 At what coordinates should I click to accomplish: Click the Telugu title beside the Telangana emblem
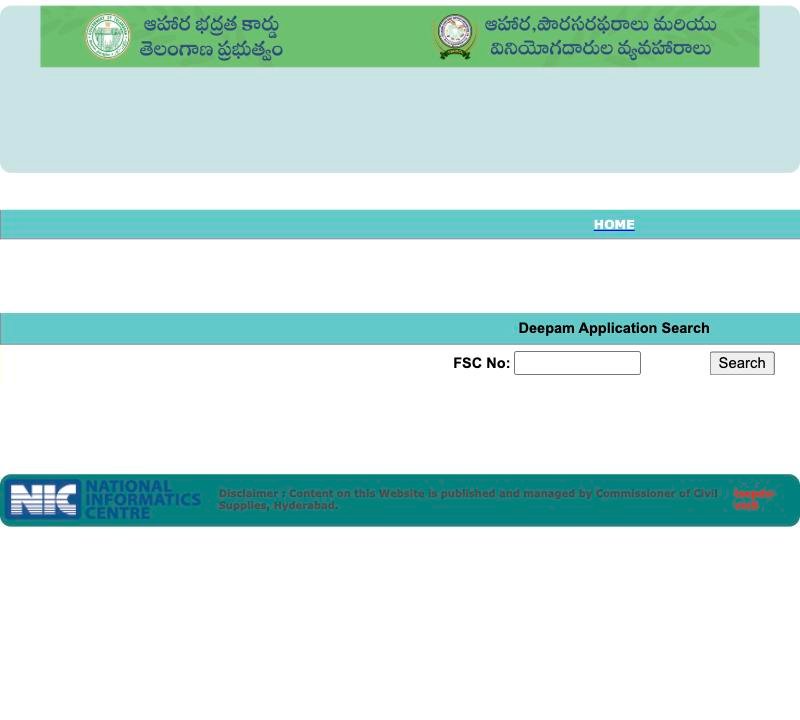(211, 37)
